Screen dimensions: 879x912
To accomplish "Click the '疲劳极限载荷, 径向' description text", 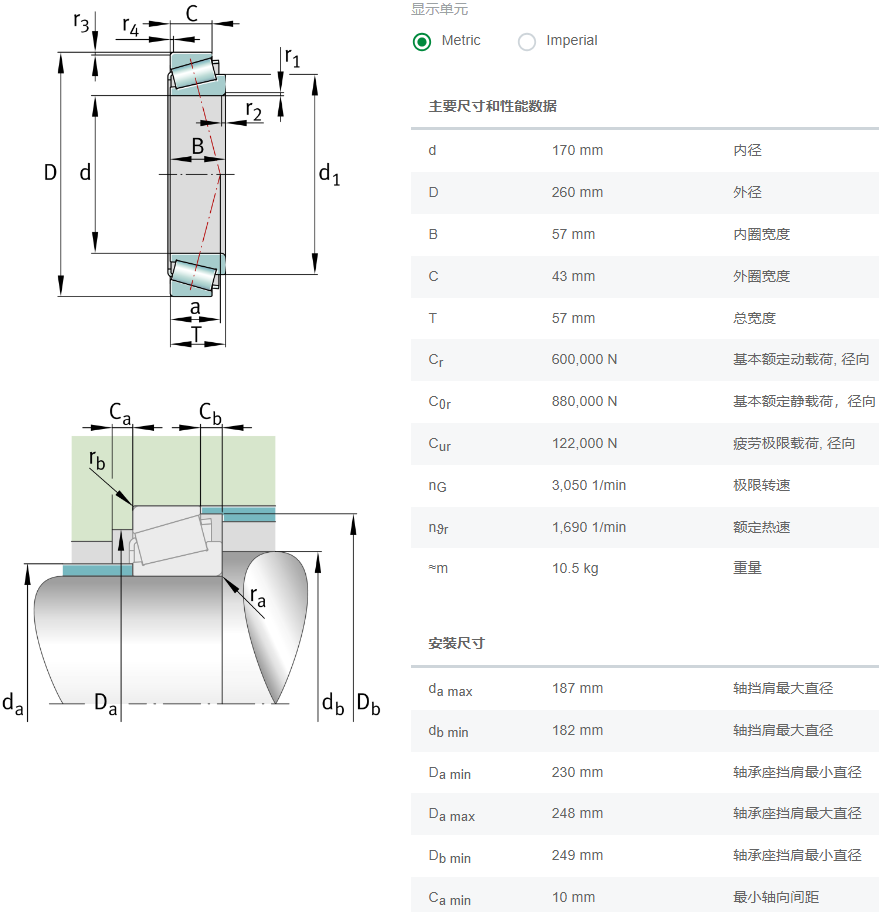I will click(793, 443).
